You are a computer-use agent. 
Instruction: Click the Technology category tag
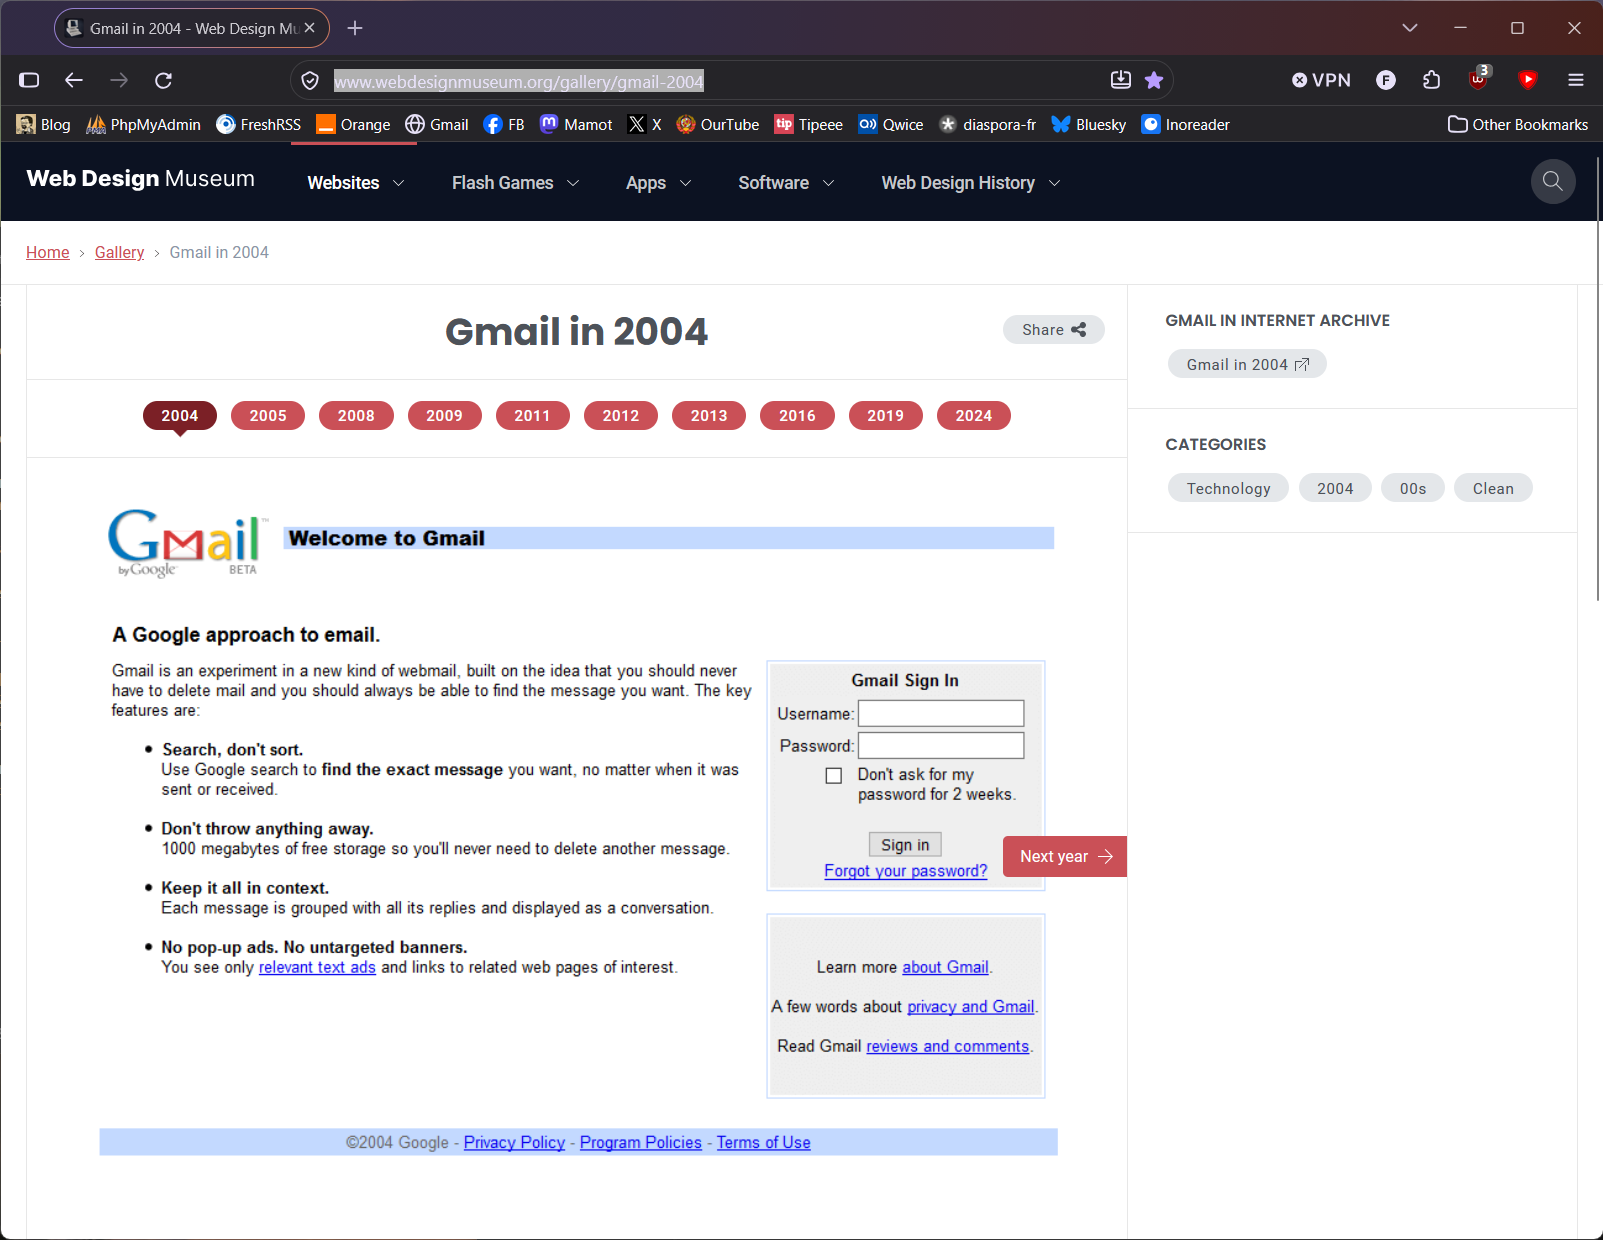click(x=1228, y=488)
